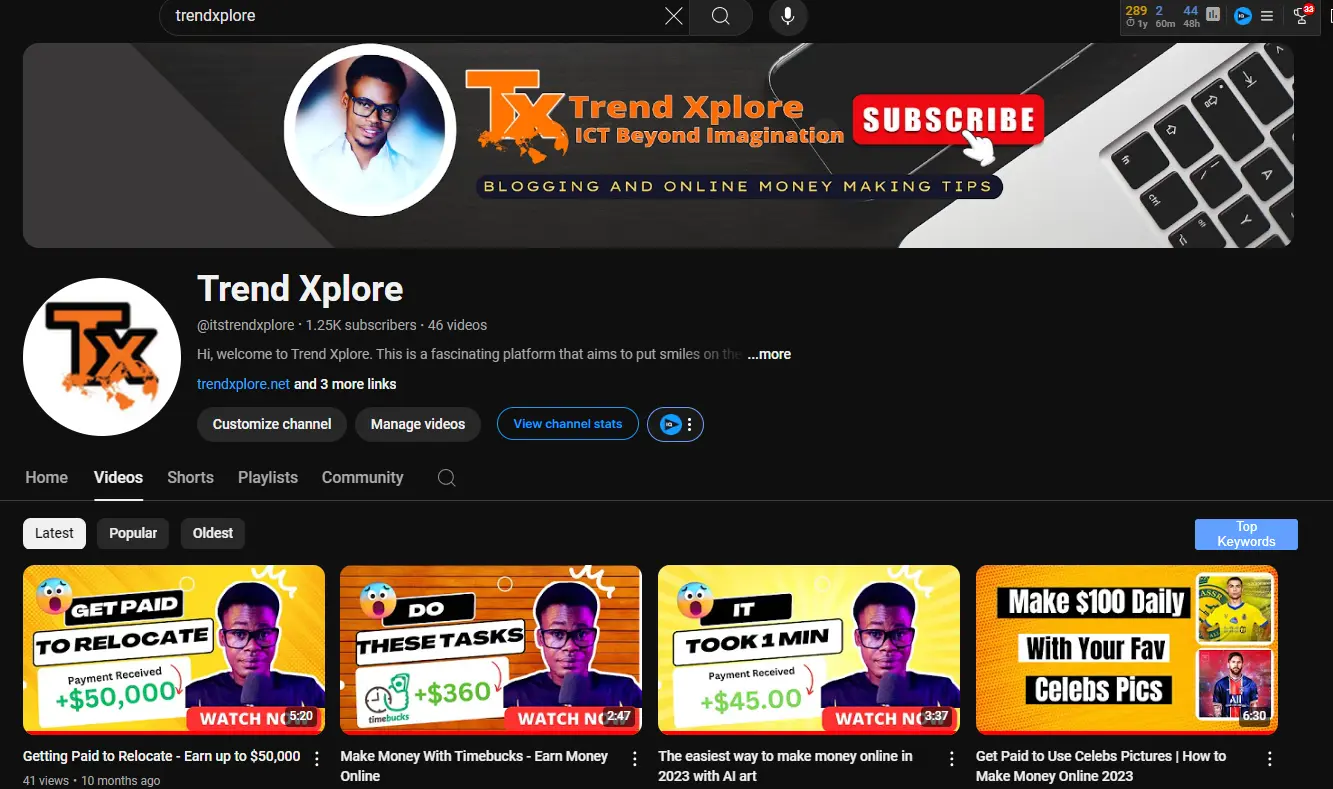Open the vidIQ extension menu icon
The image size is (1333, 789).
(1266, 16)
